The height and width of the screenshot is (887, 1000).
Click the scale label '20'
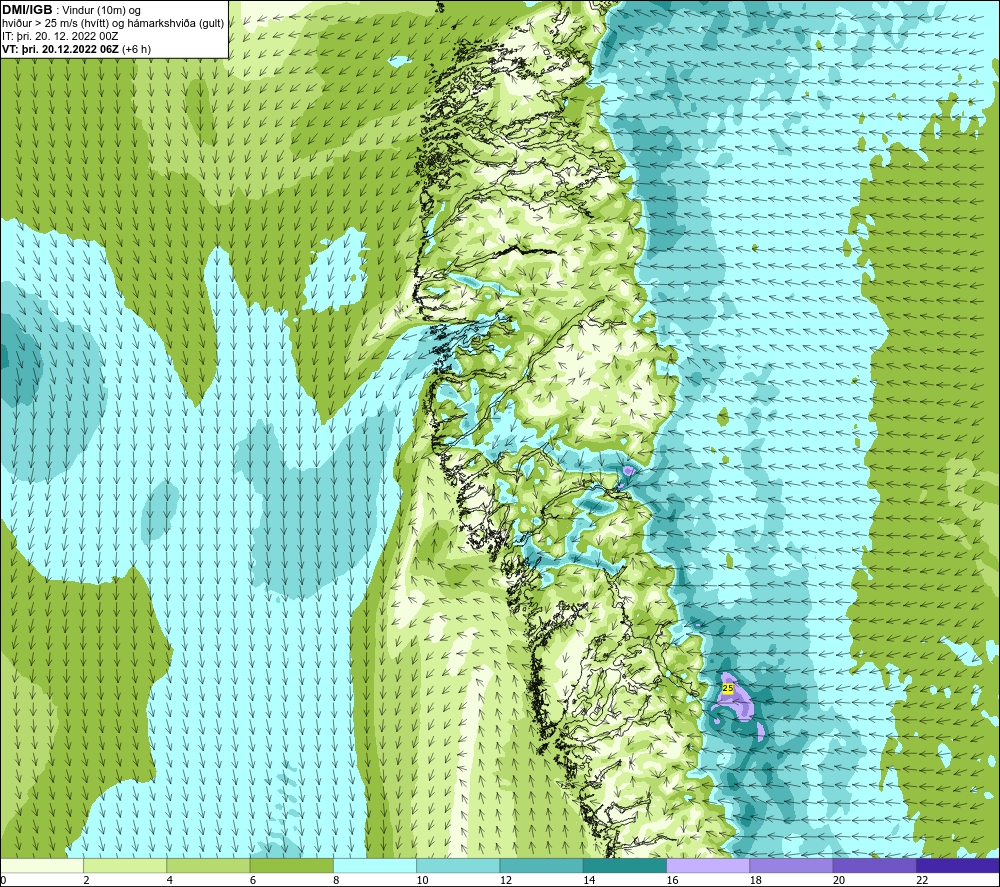tap(839, 880)
